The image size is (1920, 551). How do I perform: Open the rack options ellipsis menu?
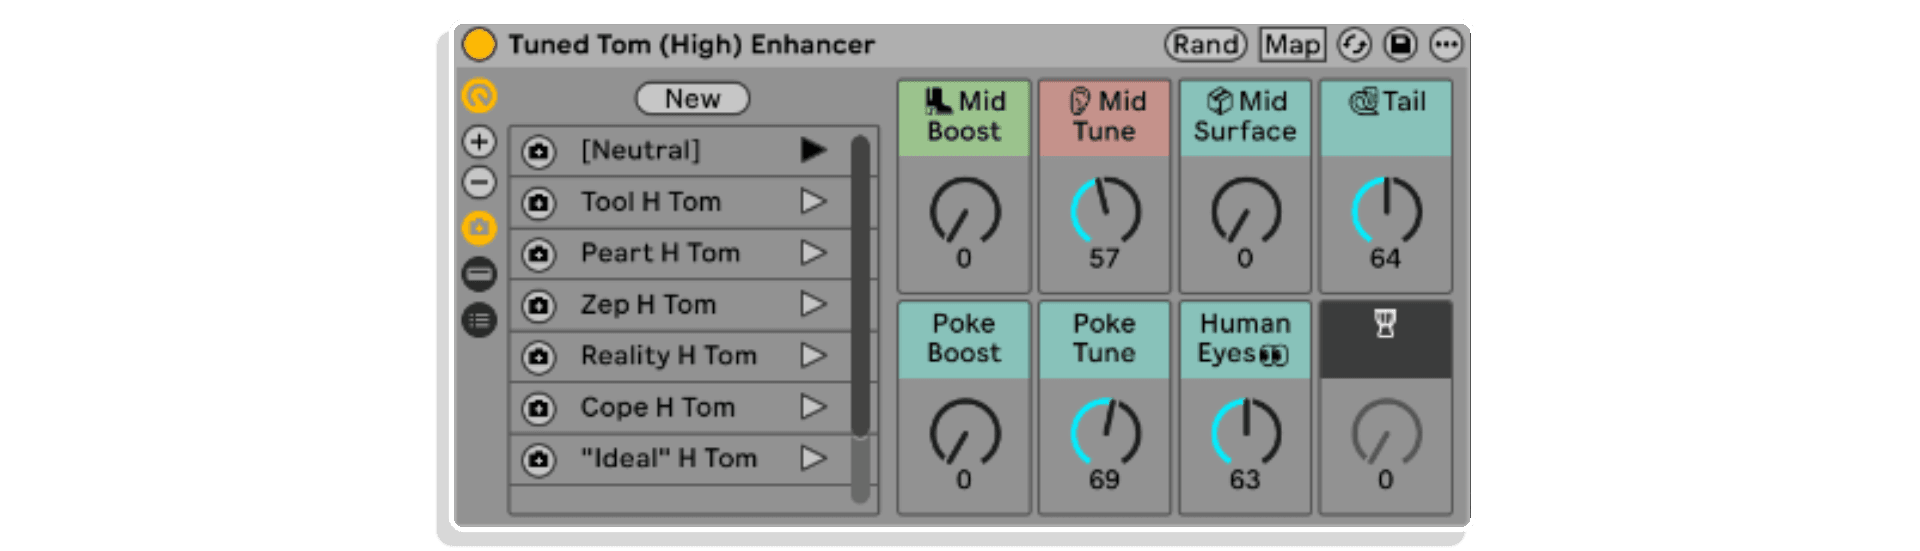tap(1446, 45)
